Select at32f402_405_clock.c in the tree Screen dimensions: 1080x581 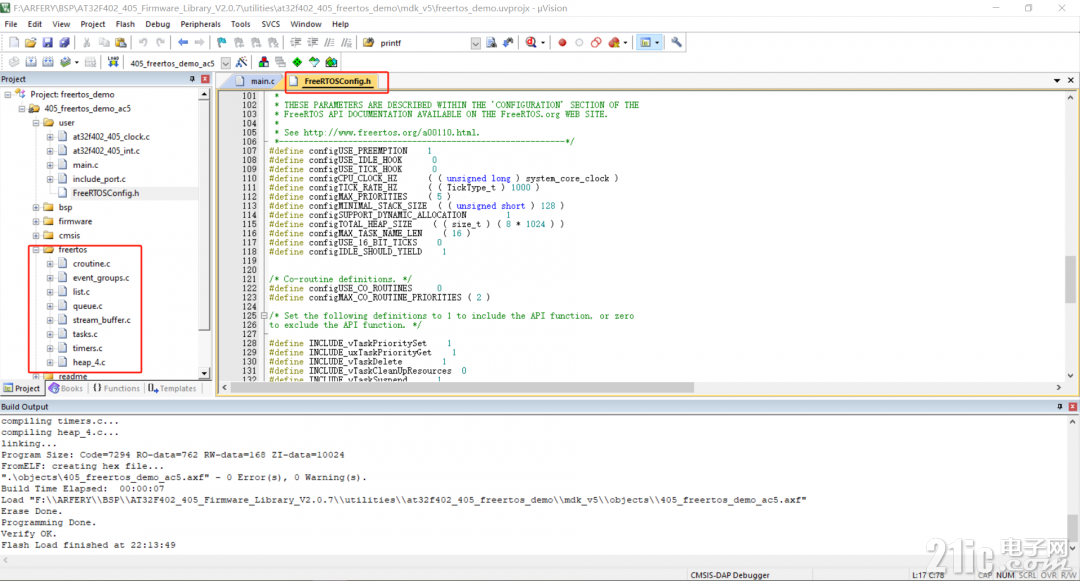[x=111, y=137]
